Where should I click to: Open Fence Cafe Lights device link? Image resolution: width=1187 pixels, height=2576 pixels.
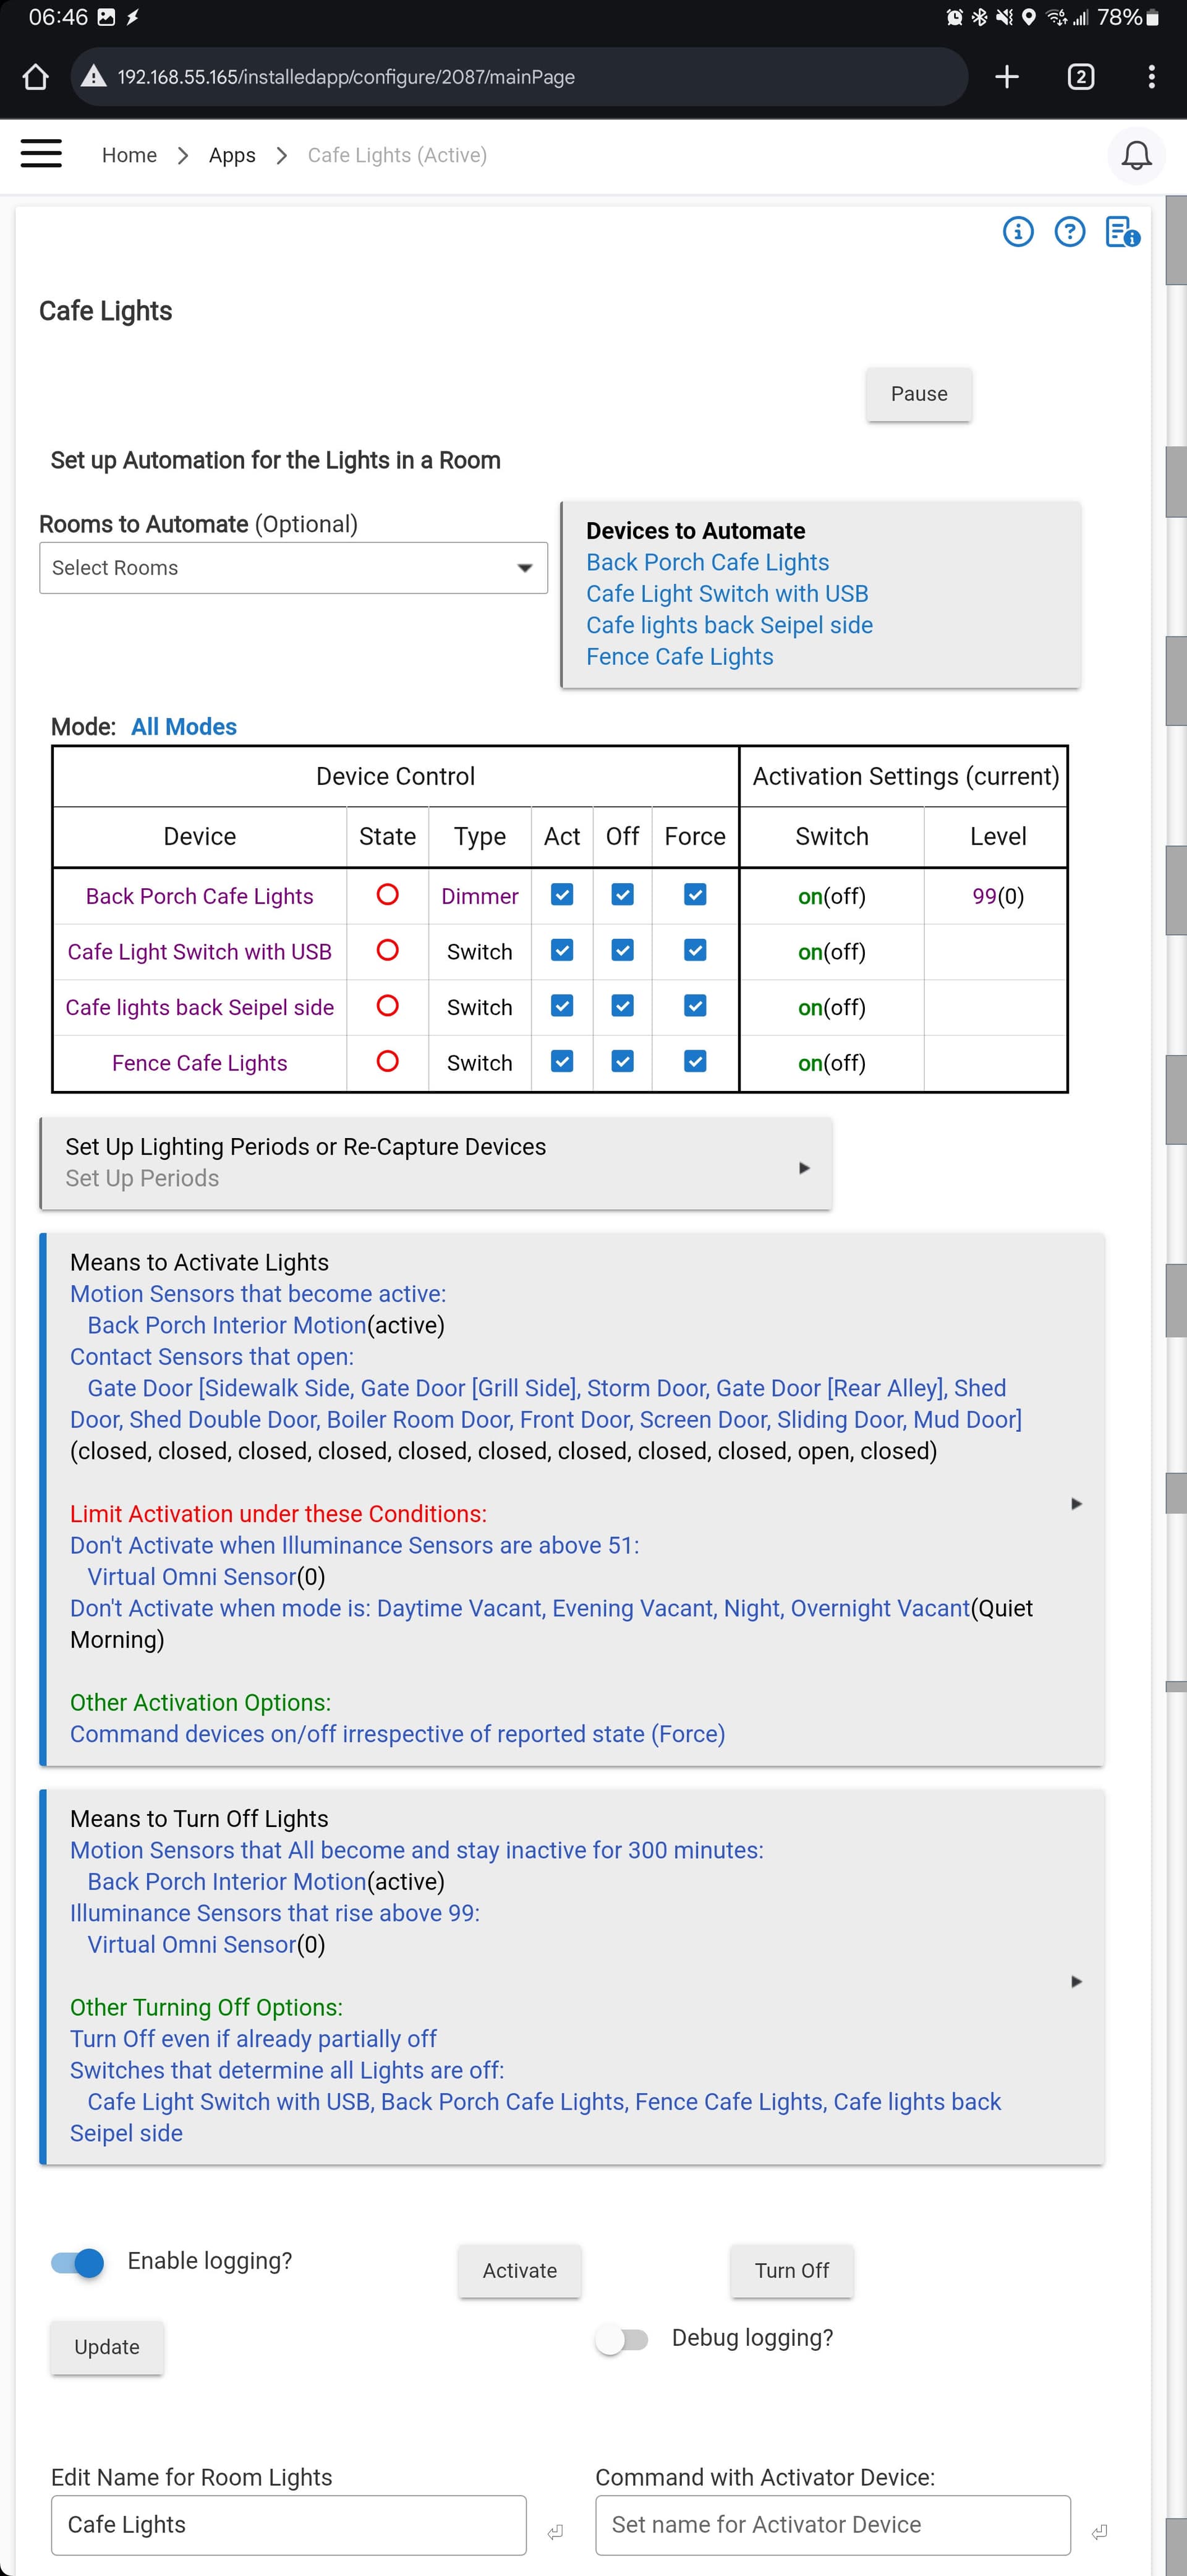tap(680, 657)
